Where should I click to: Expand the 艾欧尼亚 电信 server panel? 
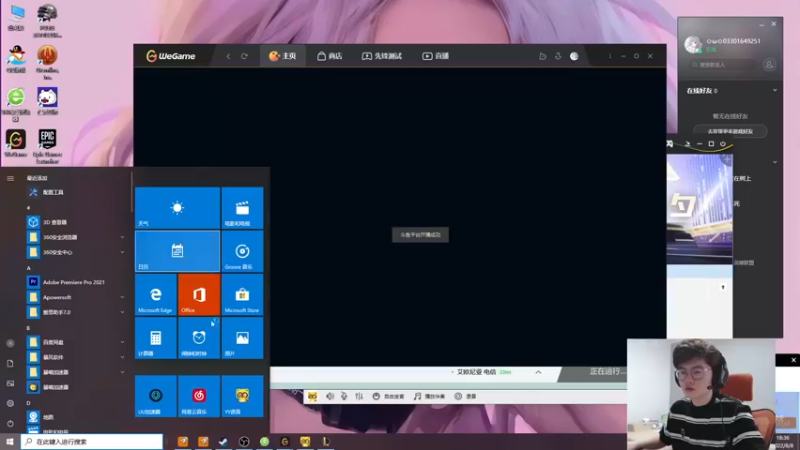point(538,372)
